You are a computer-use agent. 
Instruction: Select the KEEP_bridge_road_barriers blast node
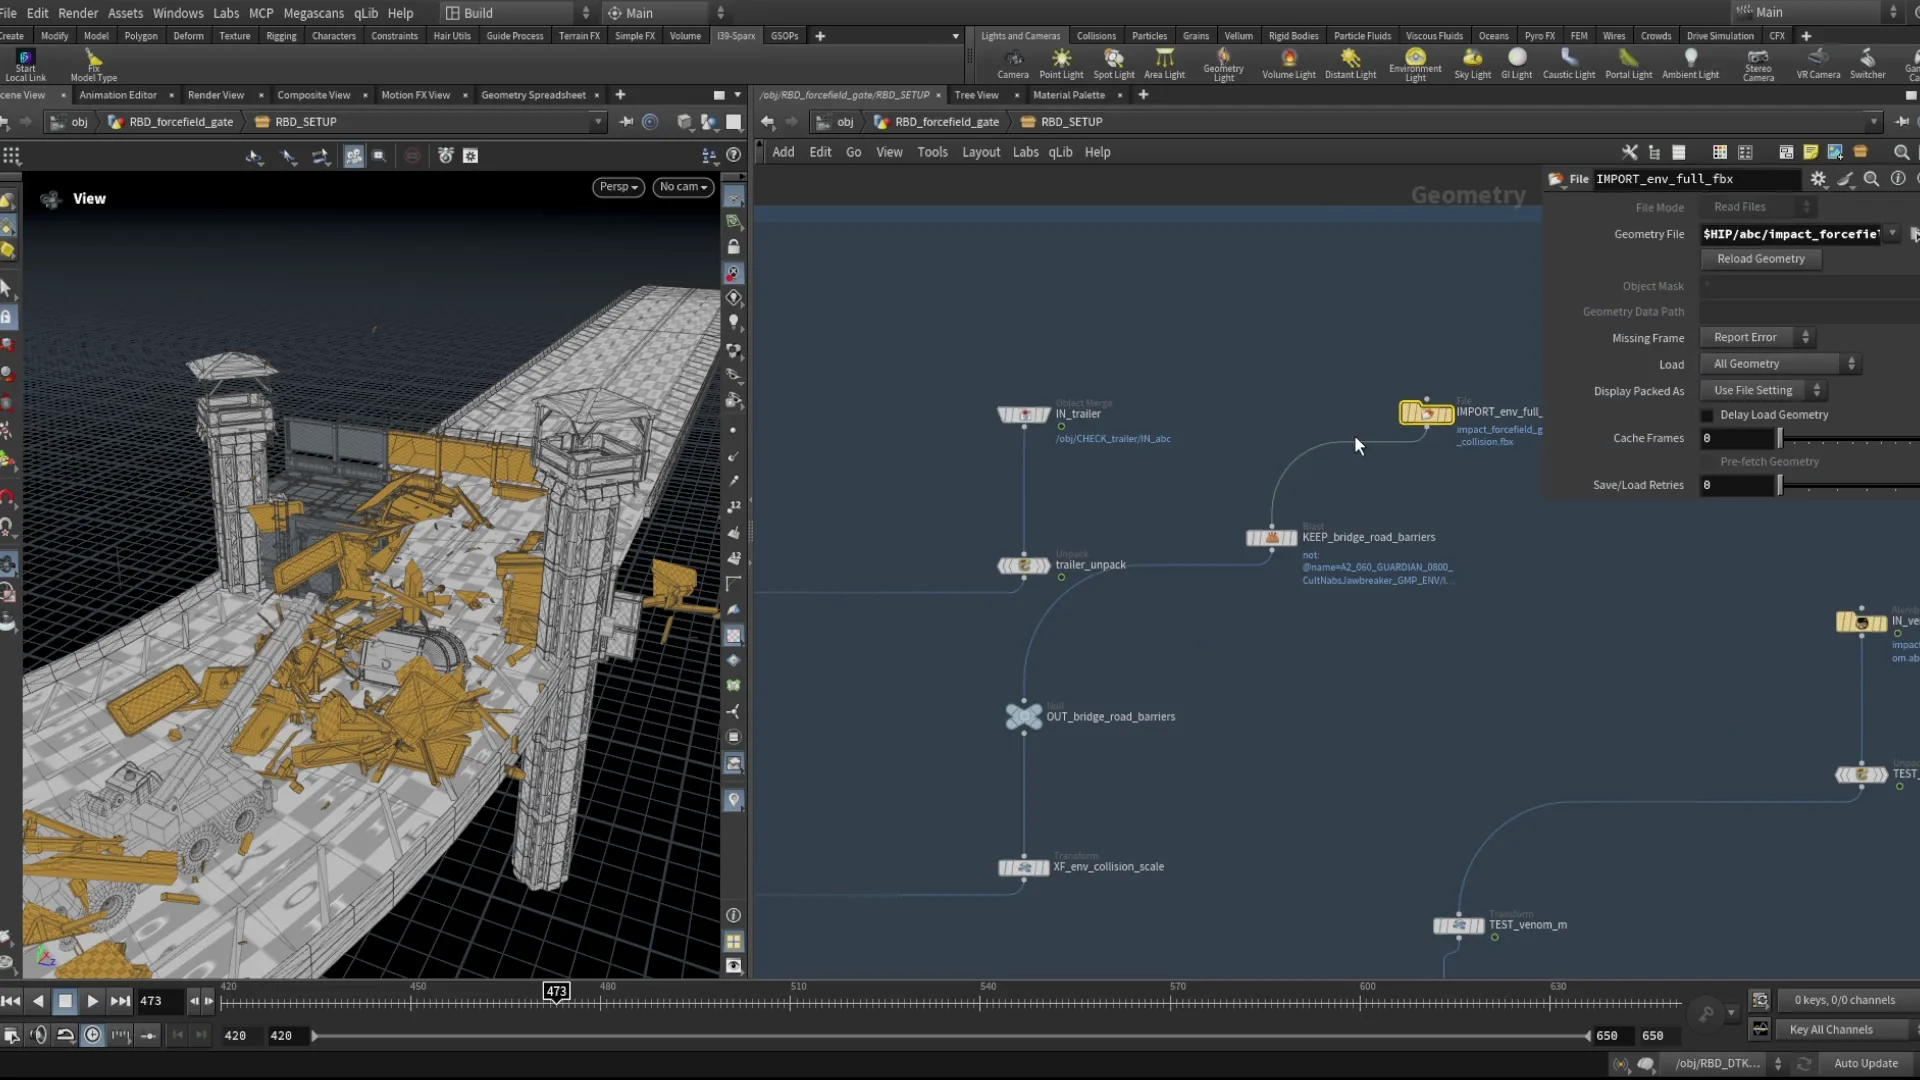point(1271,538)
